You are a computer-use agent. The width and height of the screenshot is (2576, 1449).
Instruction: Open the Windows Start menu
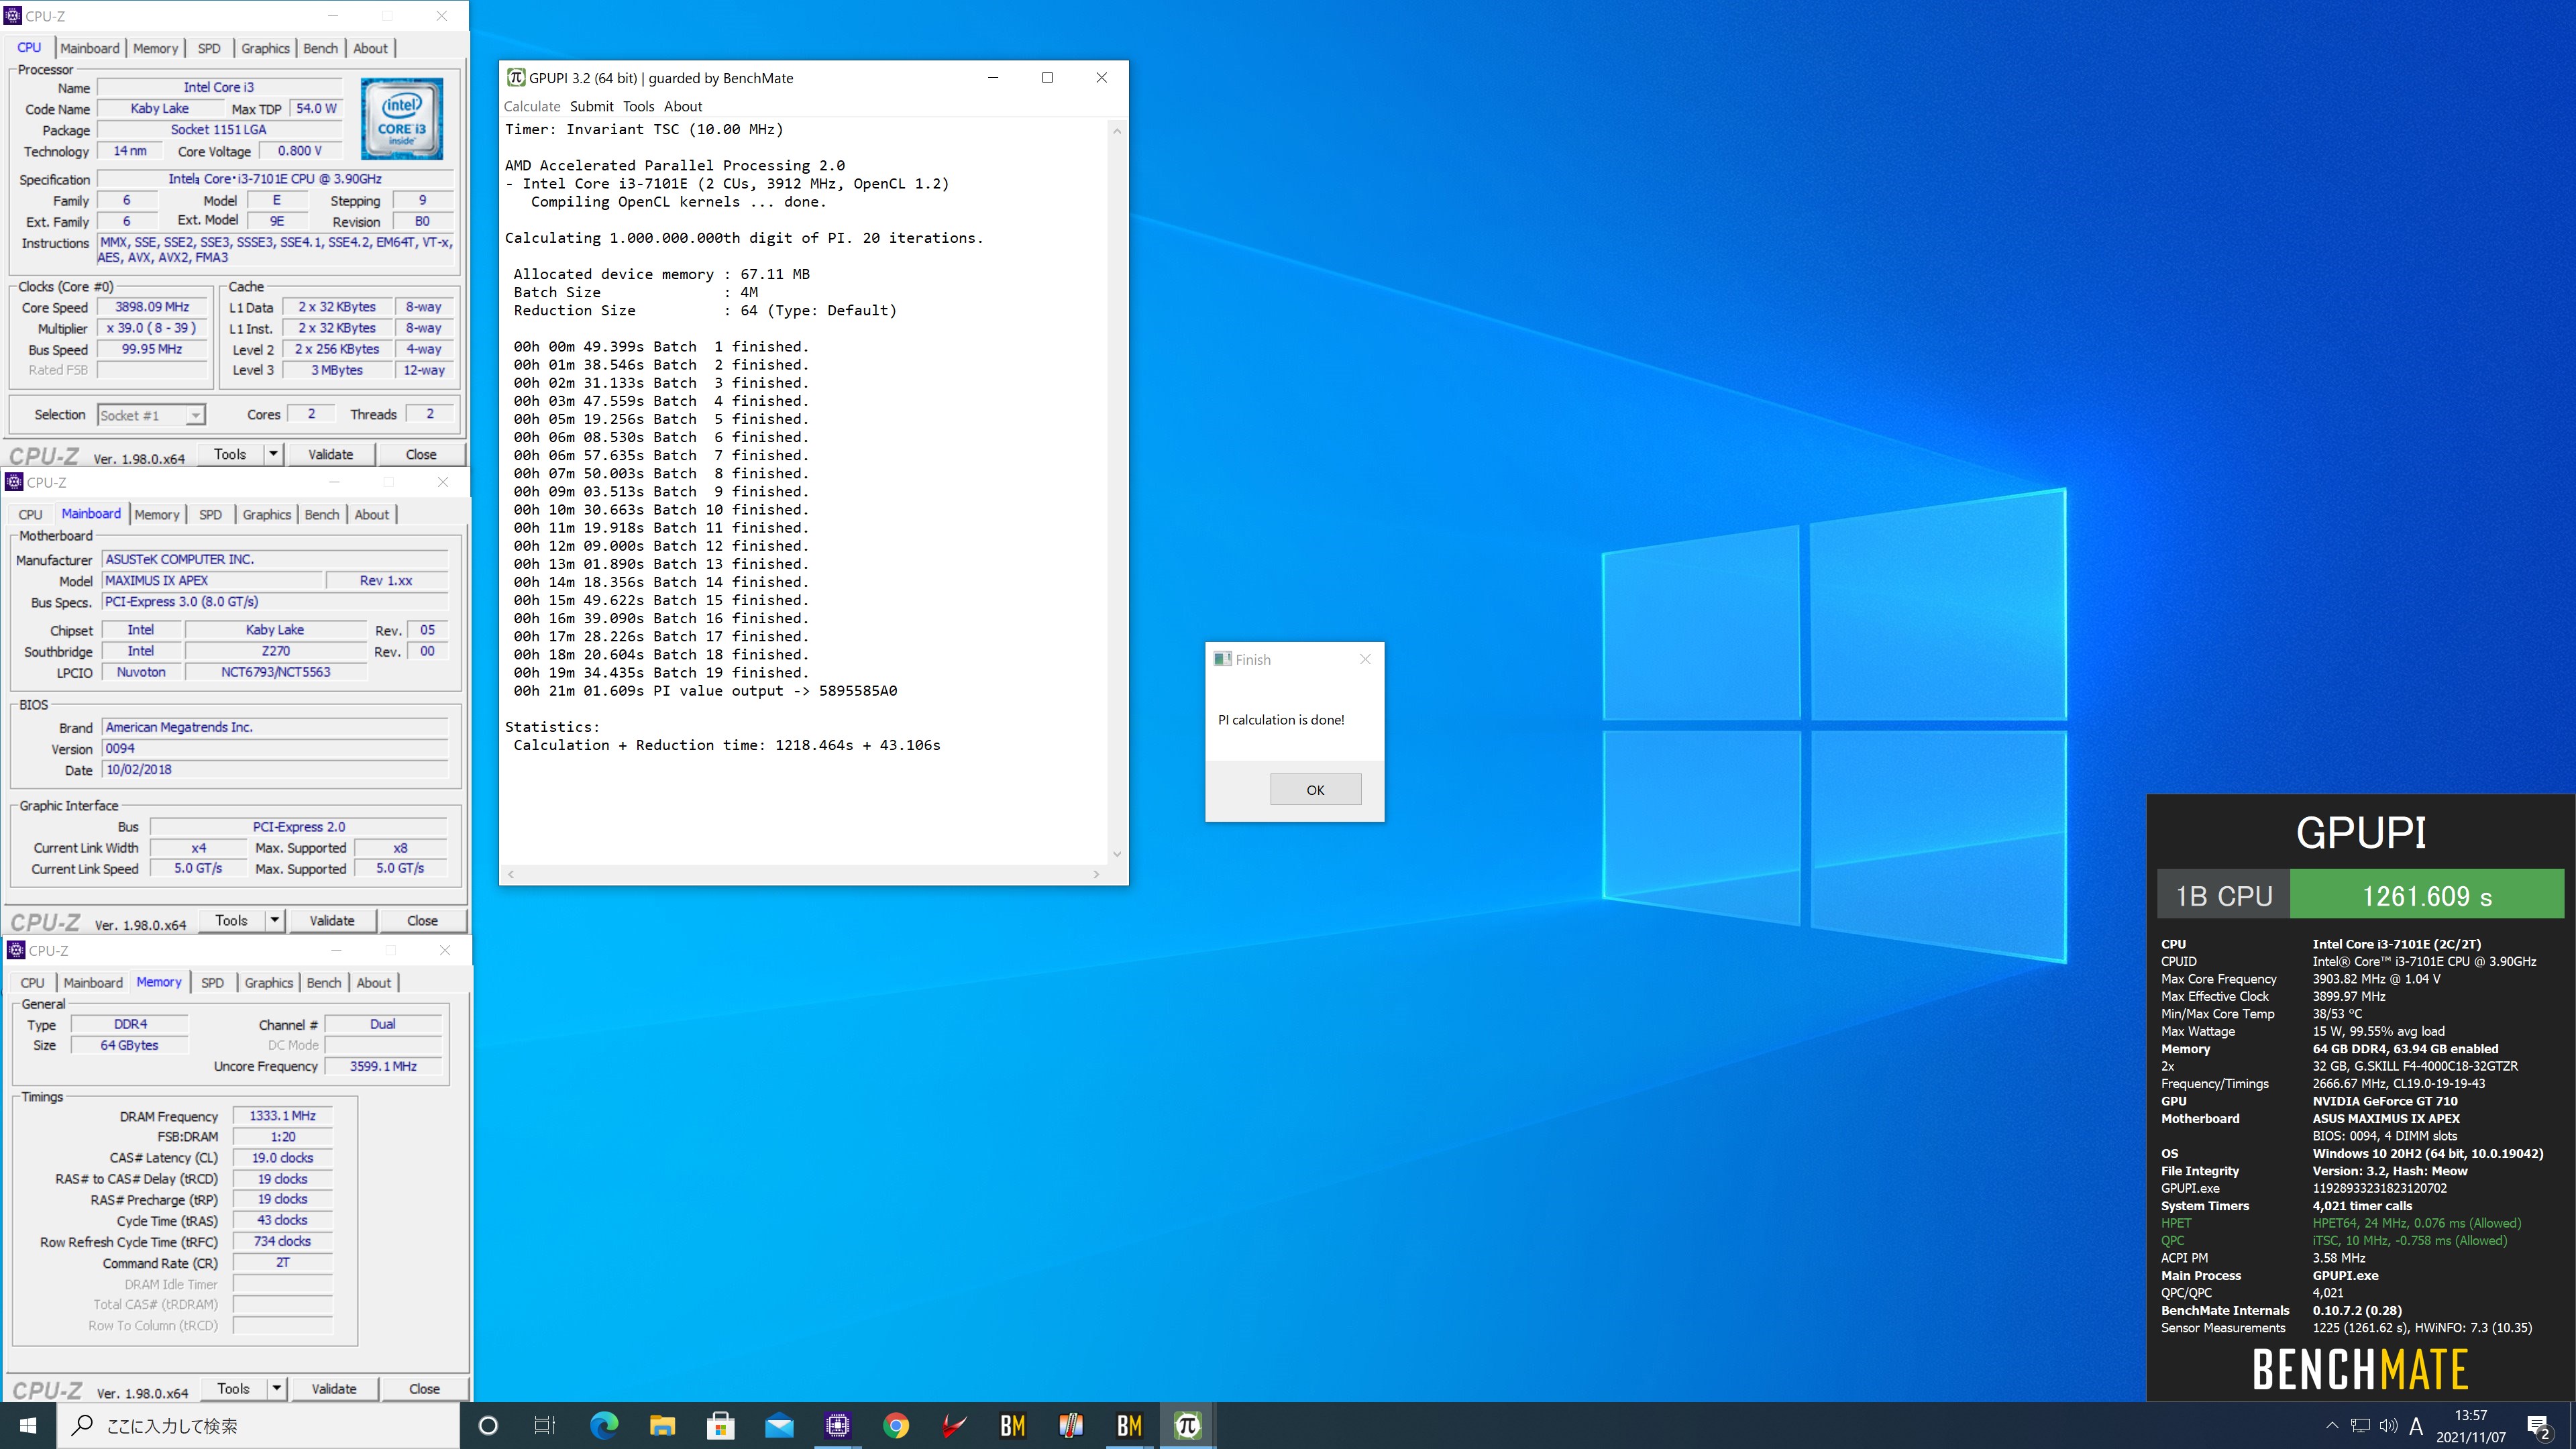28,1425
